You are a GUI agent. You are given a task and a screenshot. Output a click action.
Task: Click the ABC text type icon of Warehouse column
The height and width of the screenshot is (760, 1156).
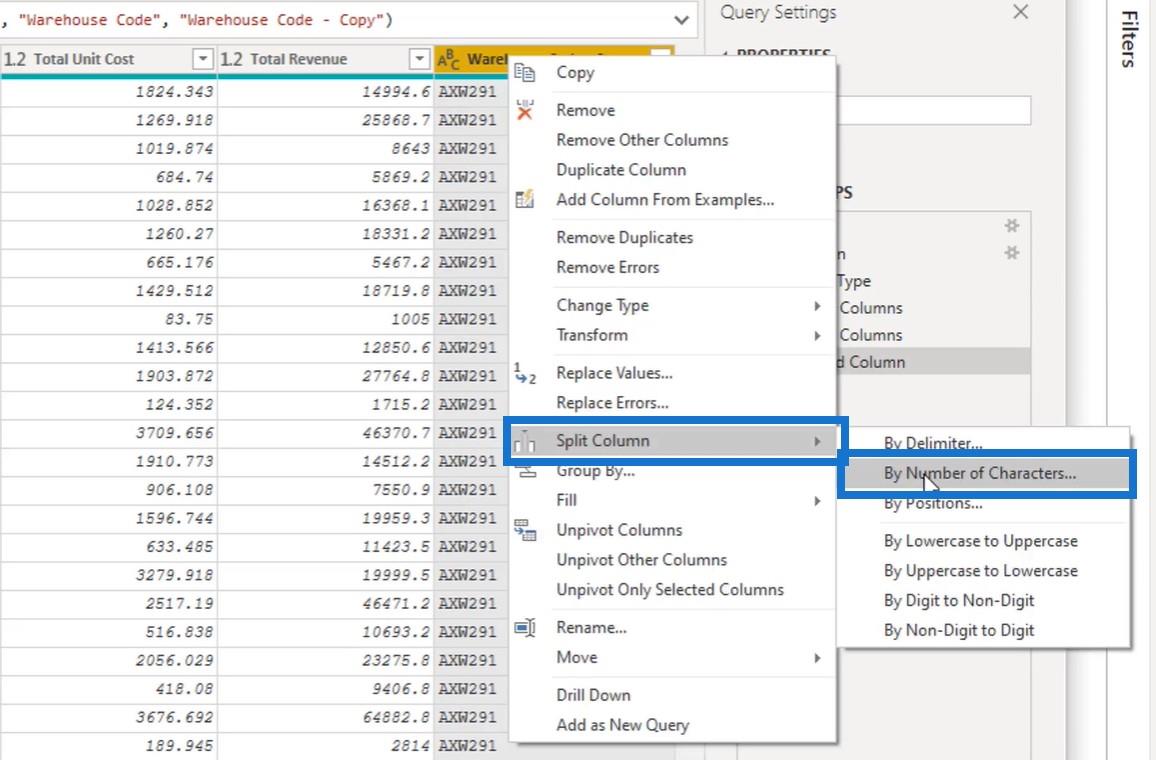[448, 59]
